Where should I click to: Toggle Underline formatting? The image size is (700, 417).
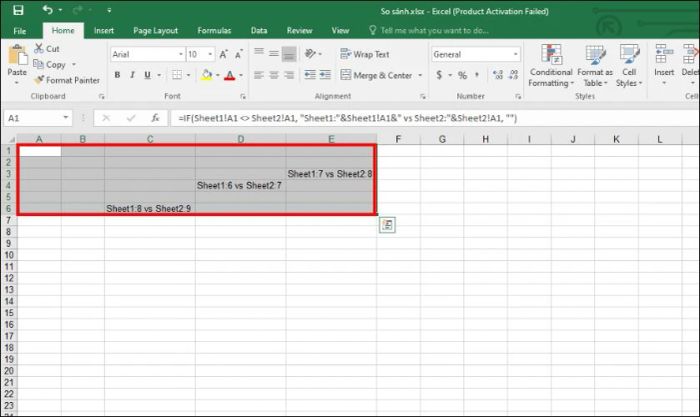pyautogui.click(x=147, y=75)
